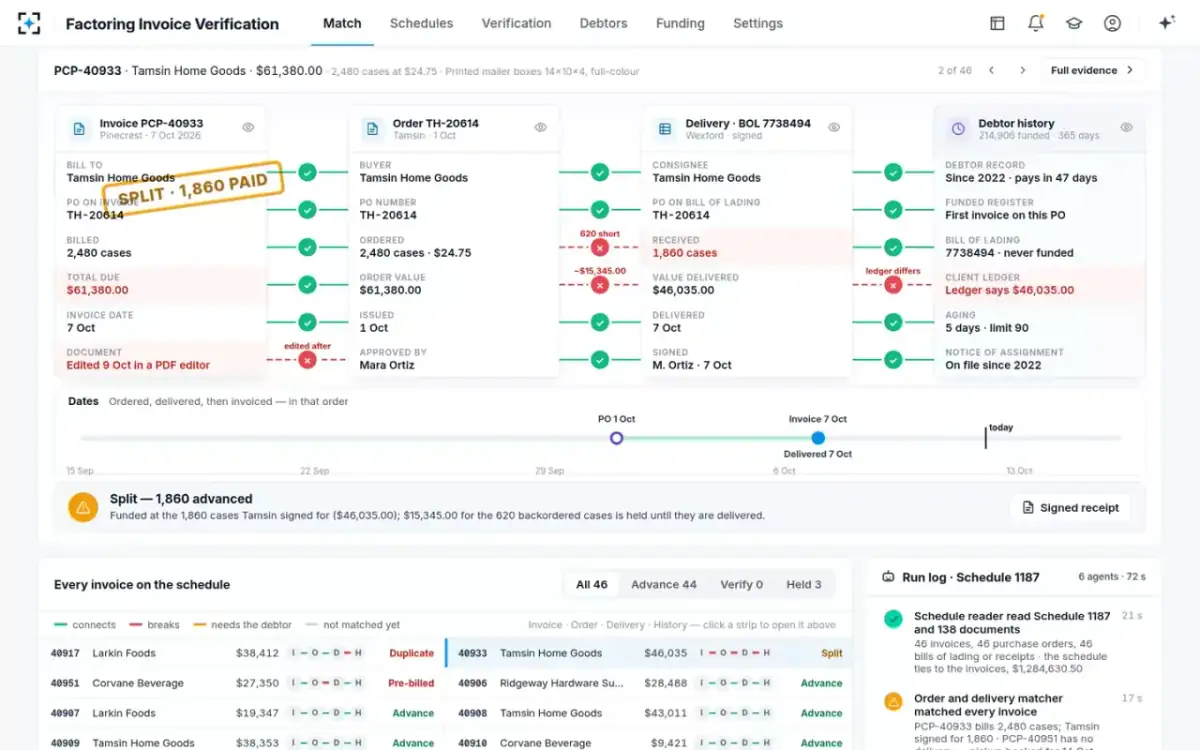Open invoice 40908 Tamsin Home Goods row
Viewport: 1200px width, 750px height.
pyautogui.click(x=648, y=713)
